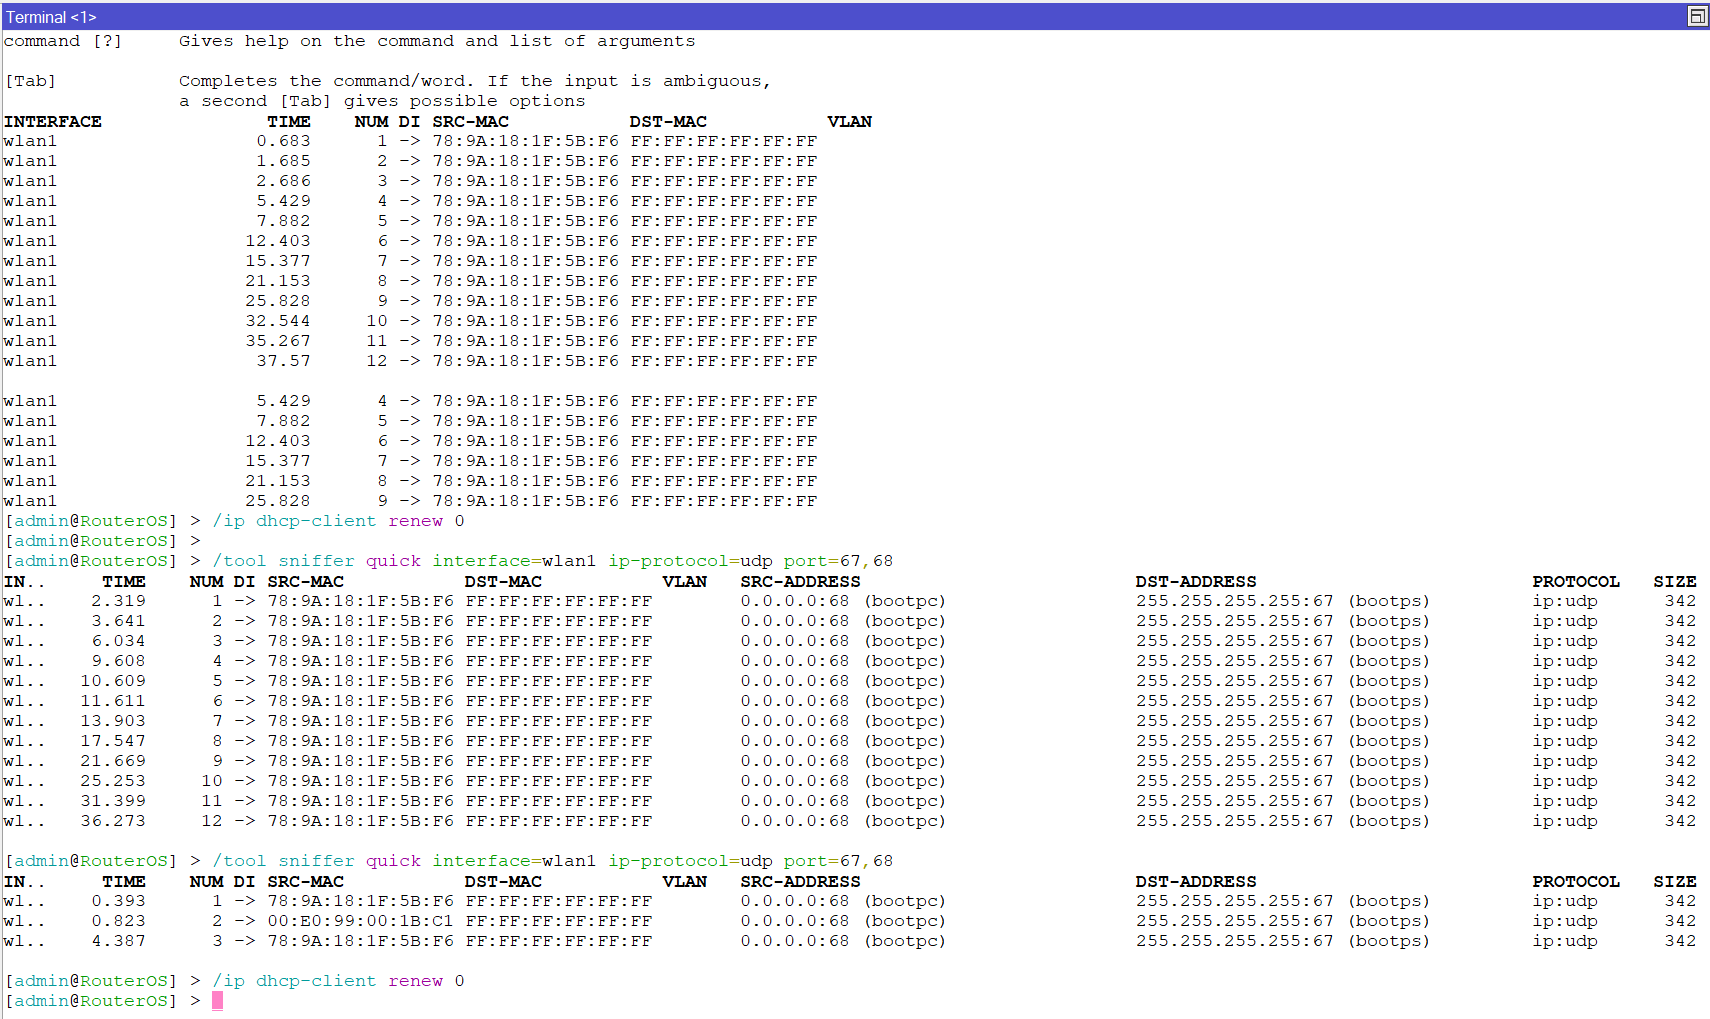Click the first '/ip dhcp-client renew 0' command

[x=338, y=521]
